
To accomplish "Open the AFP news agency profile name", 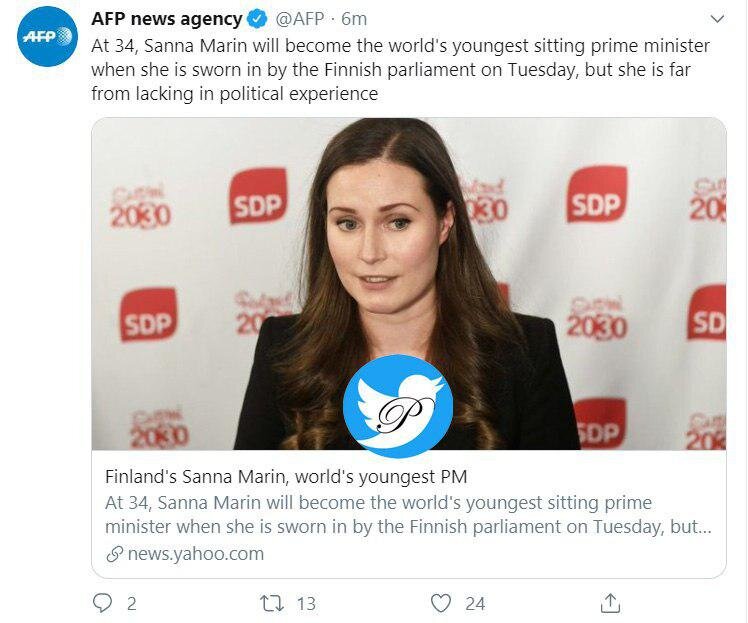I will coord(166,19).
